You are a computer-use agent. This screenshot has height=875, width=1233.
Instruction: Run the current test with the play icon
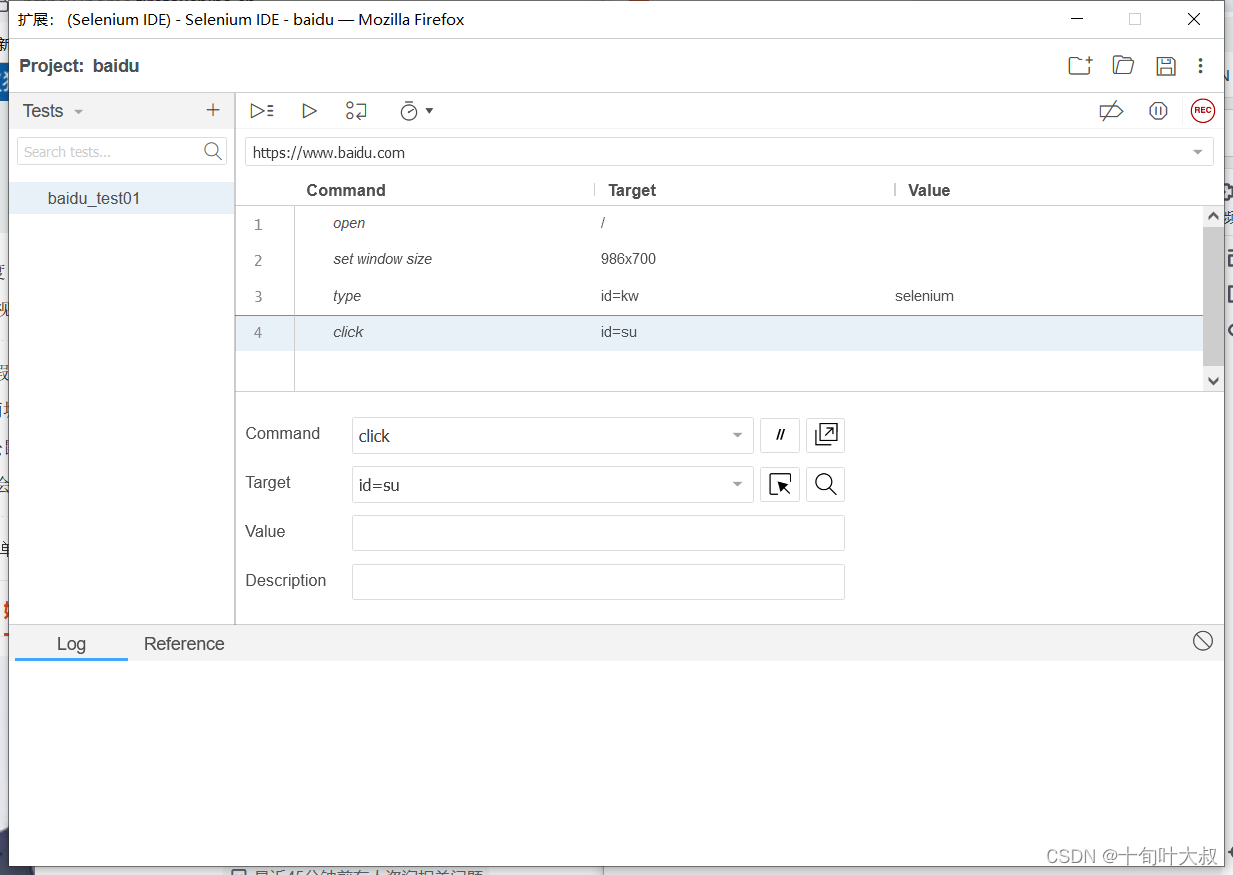[309, 111]
